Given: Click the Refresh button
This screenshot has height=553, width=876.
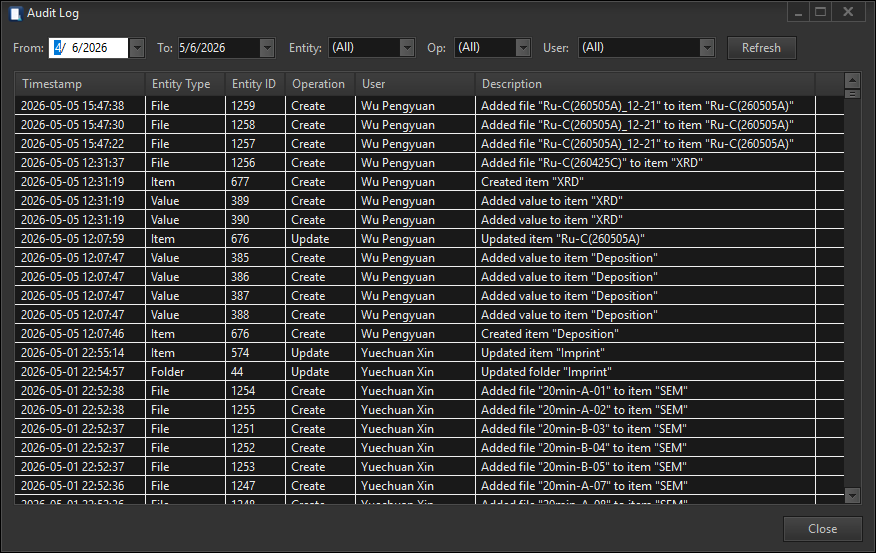Looking at the screenshot, I should (x=761, y=48).
